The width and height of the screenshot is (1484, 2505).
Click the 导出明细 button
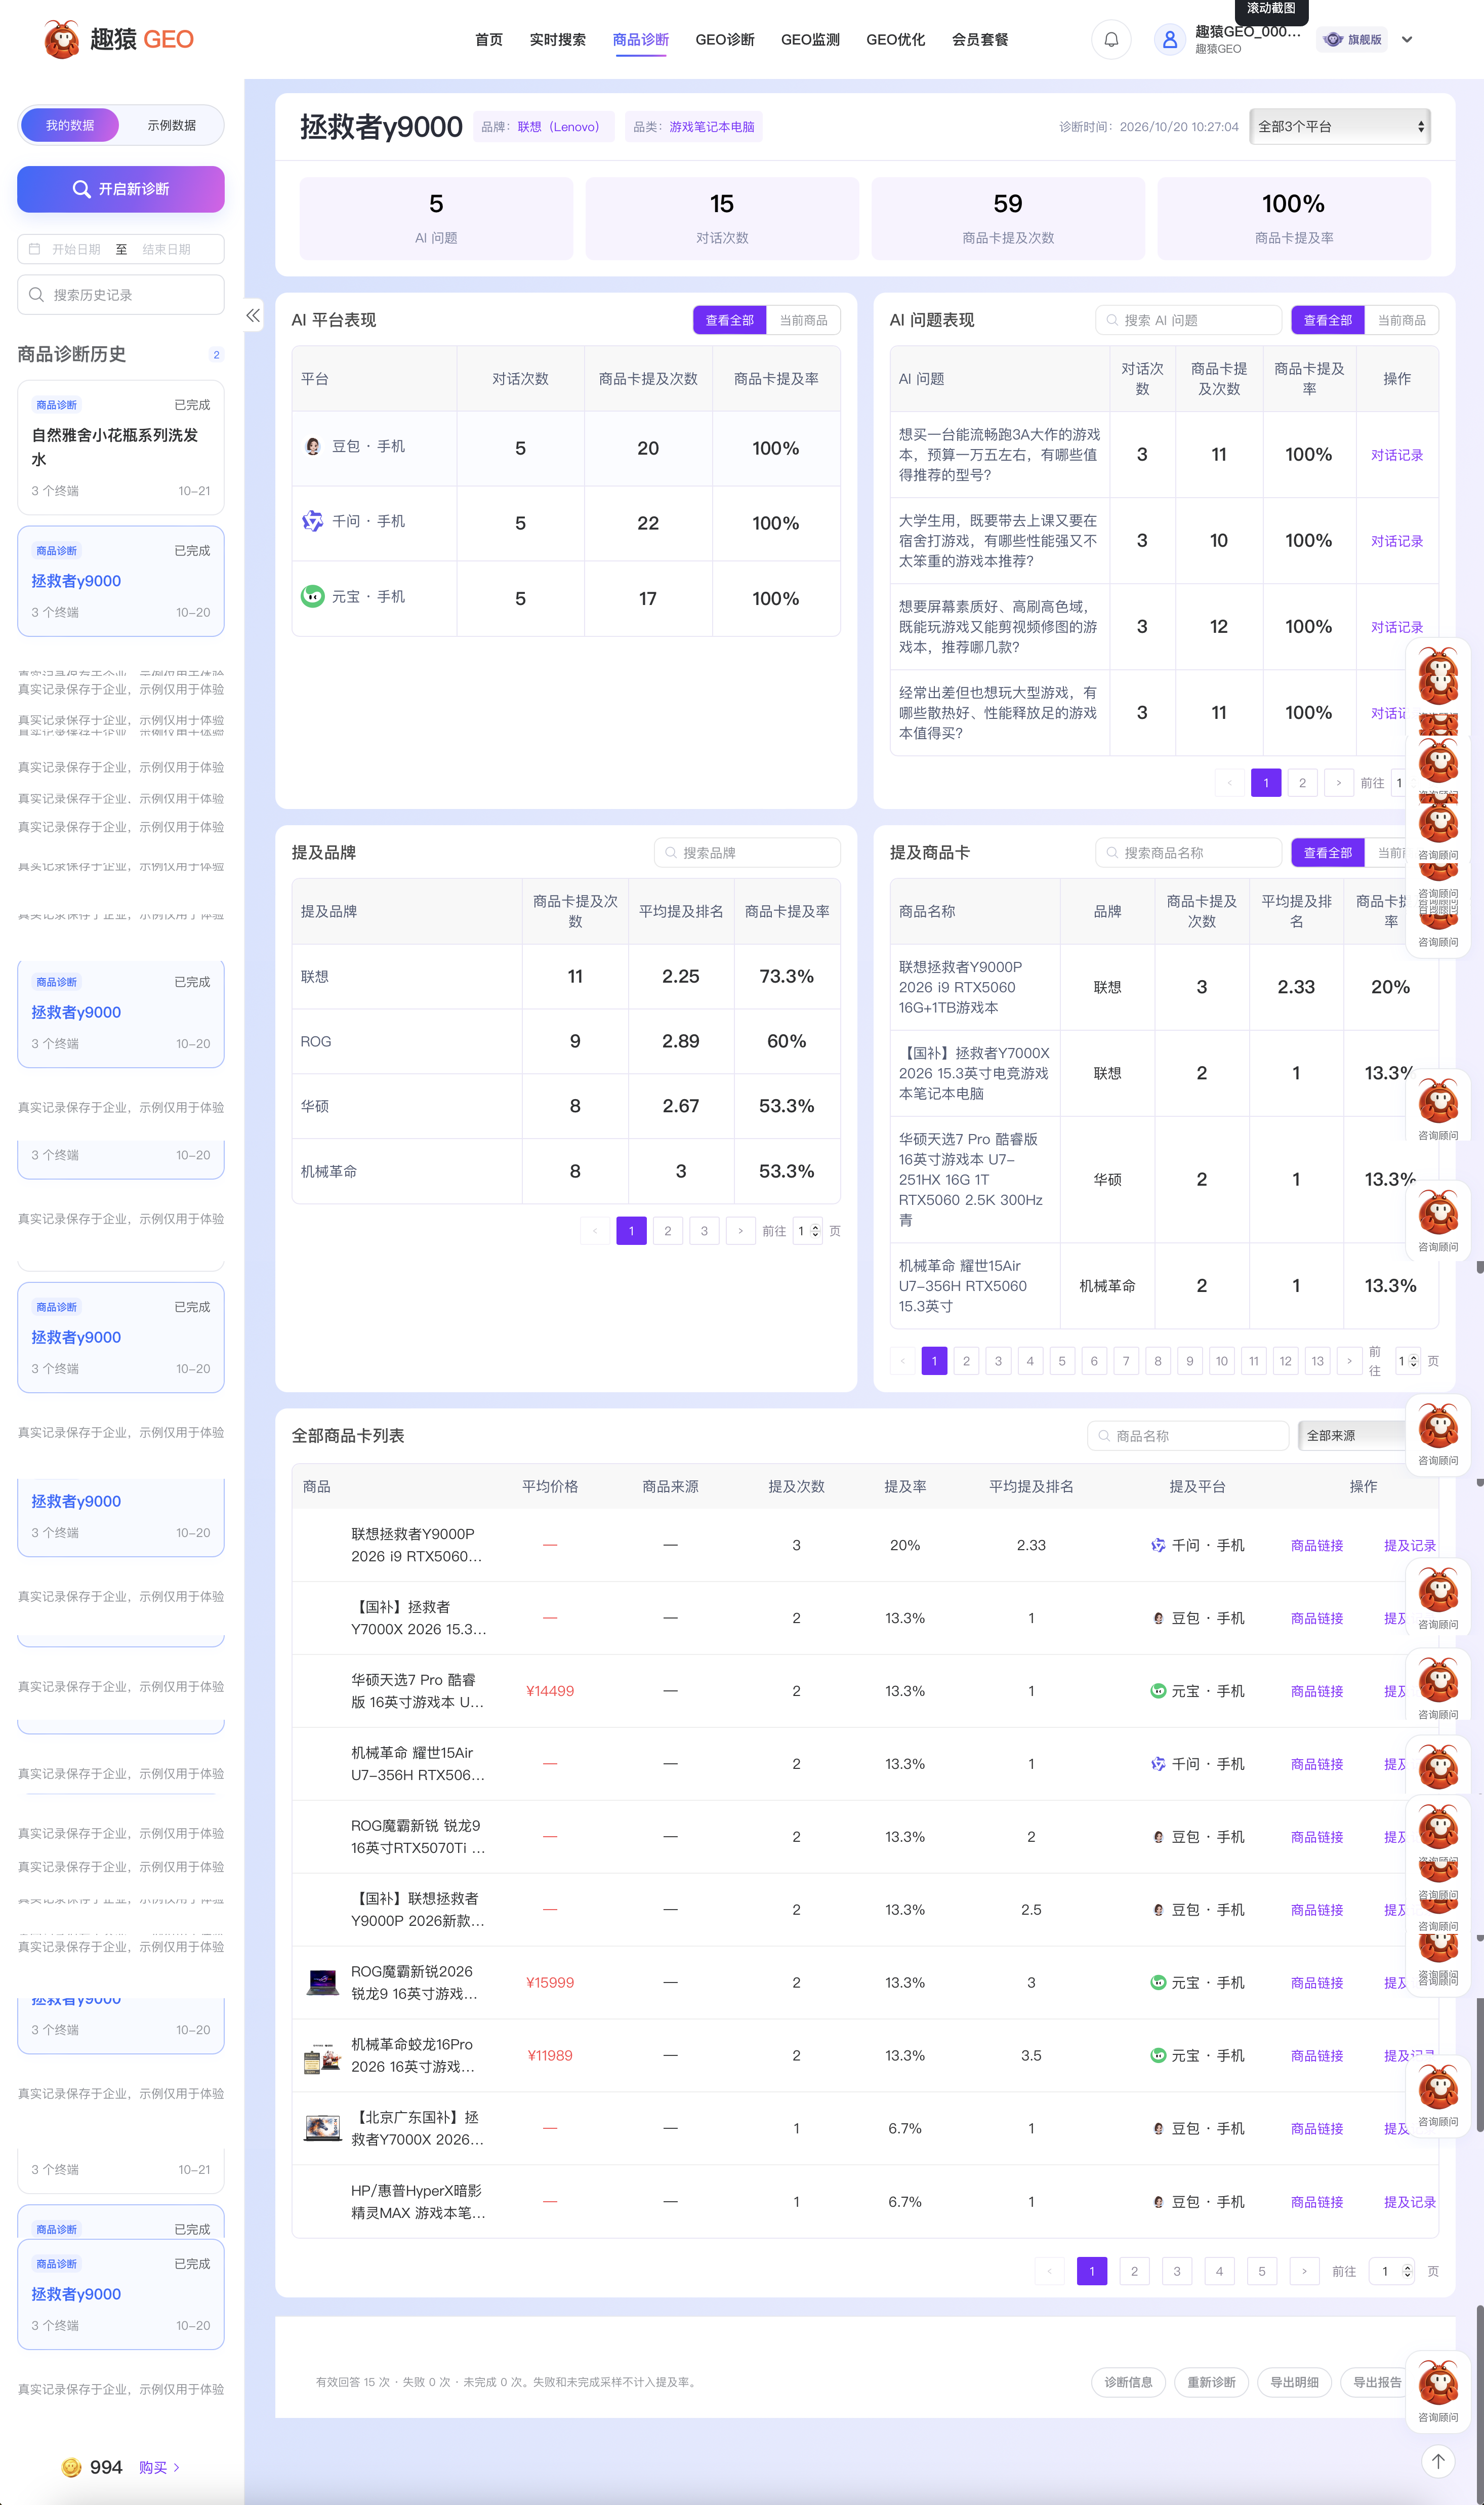1294,2382
